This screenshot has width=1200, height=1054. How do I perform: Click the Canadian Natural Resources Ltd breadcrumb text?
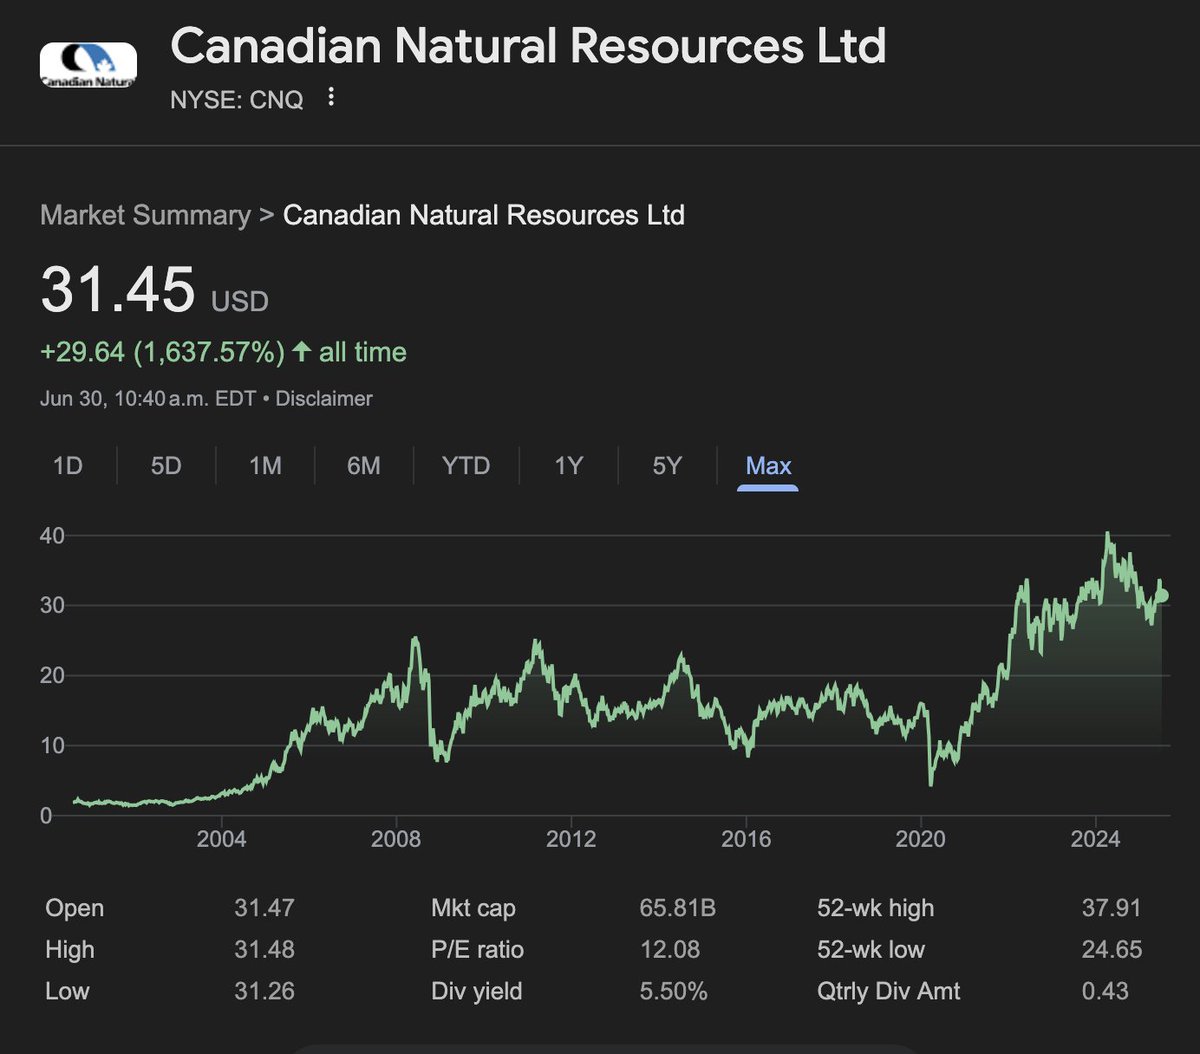[484, 215]
